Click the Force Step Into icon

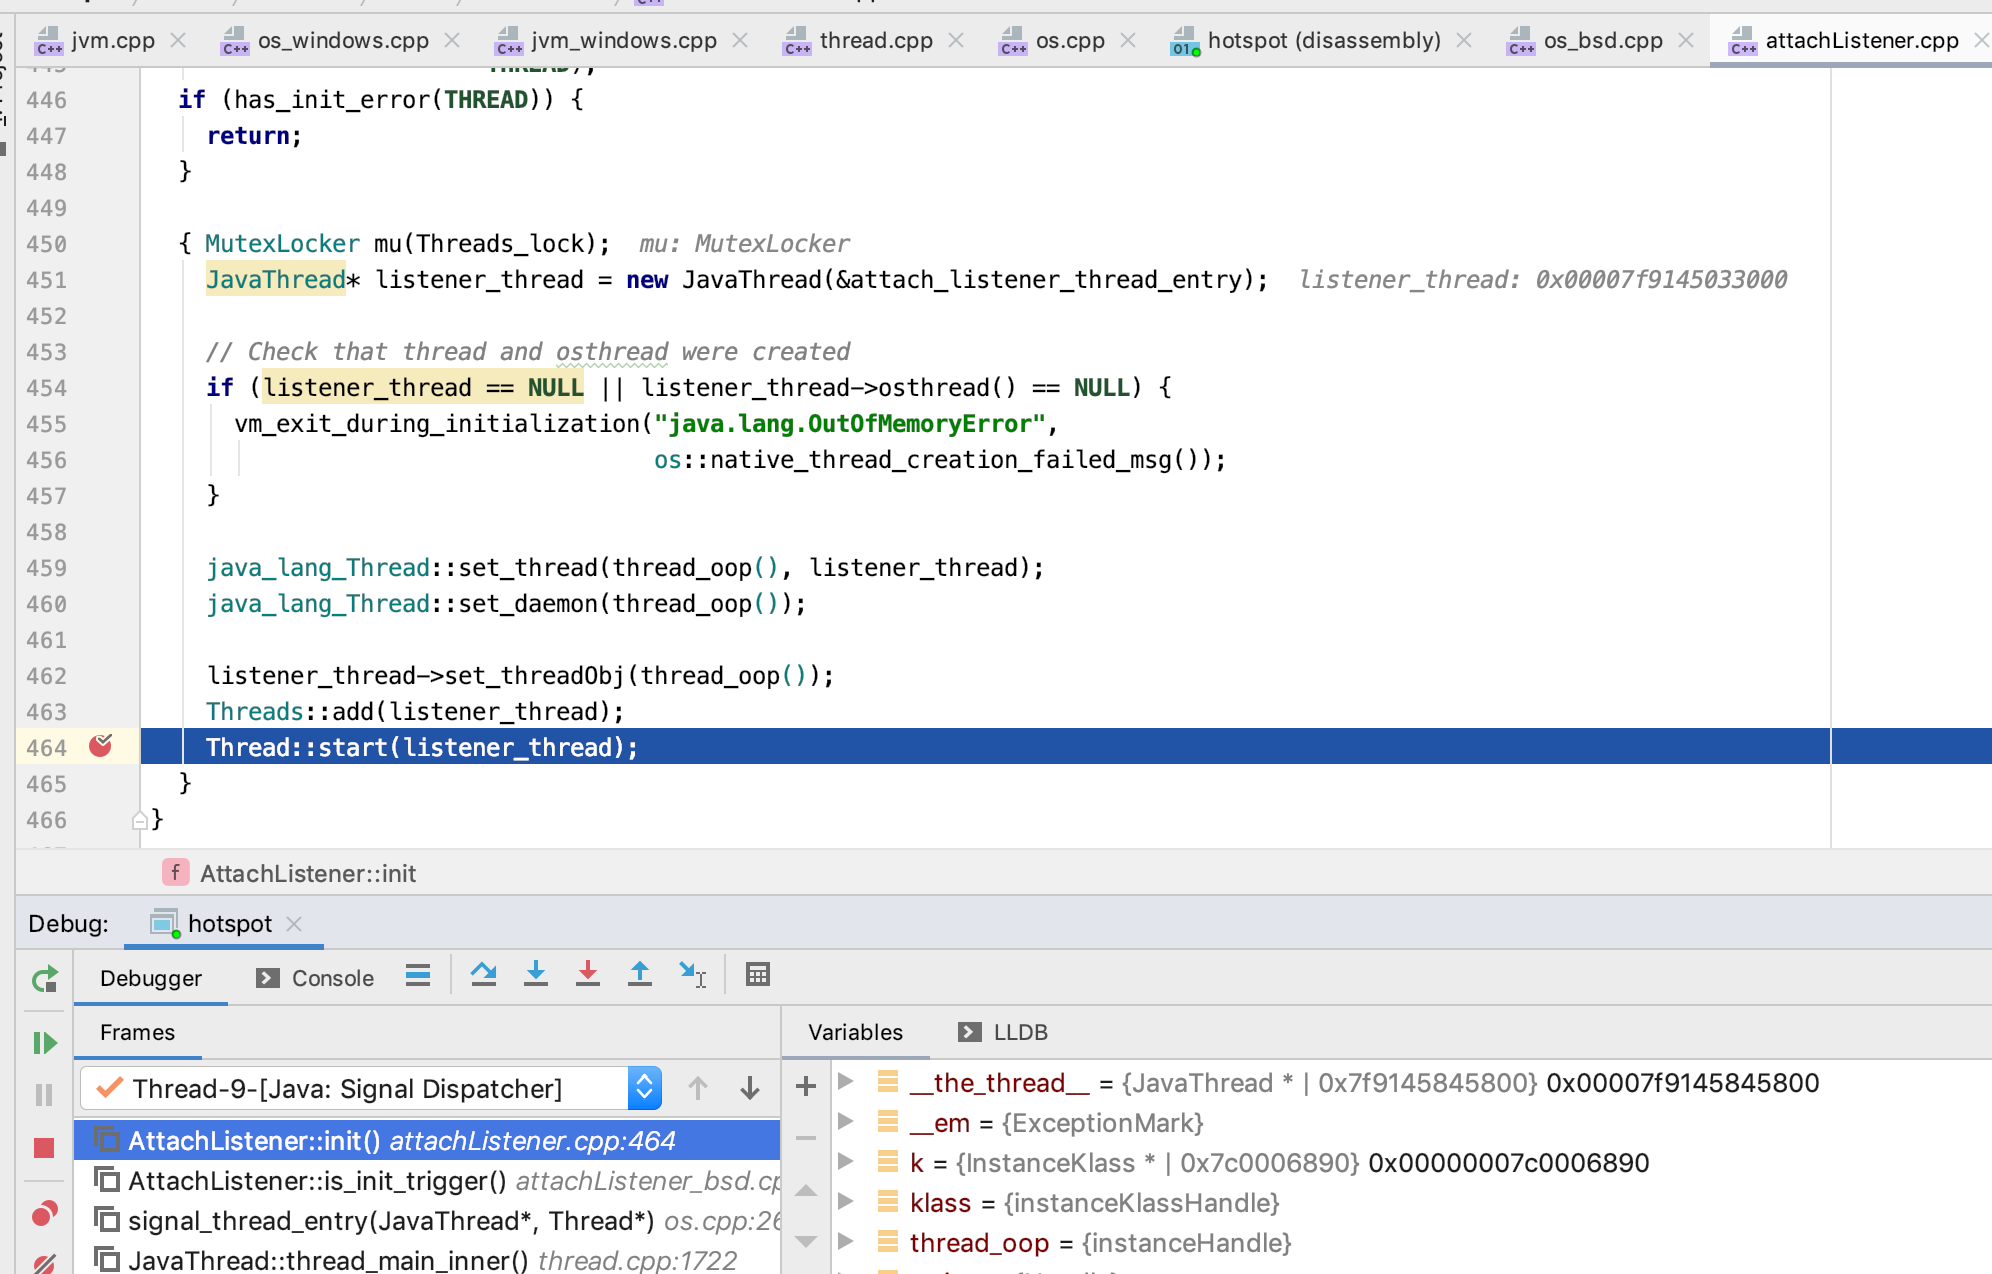point(588,975)
